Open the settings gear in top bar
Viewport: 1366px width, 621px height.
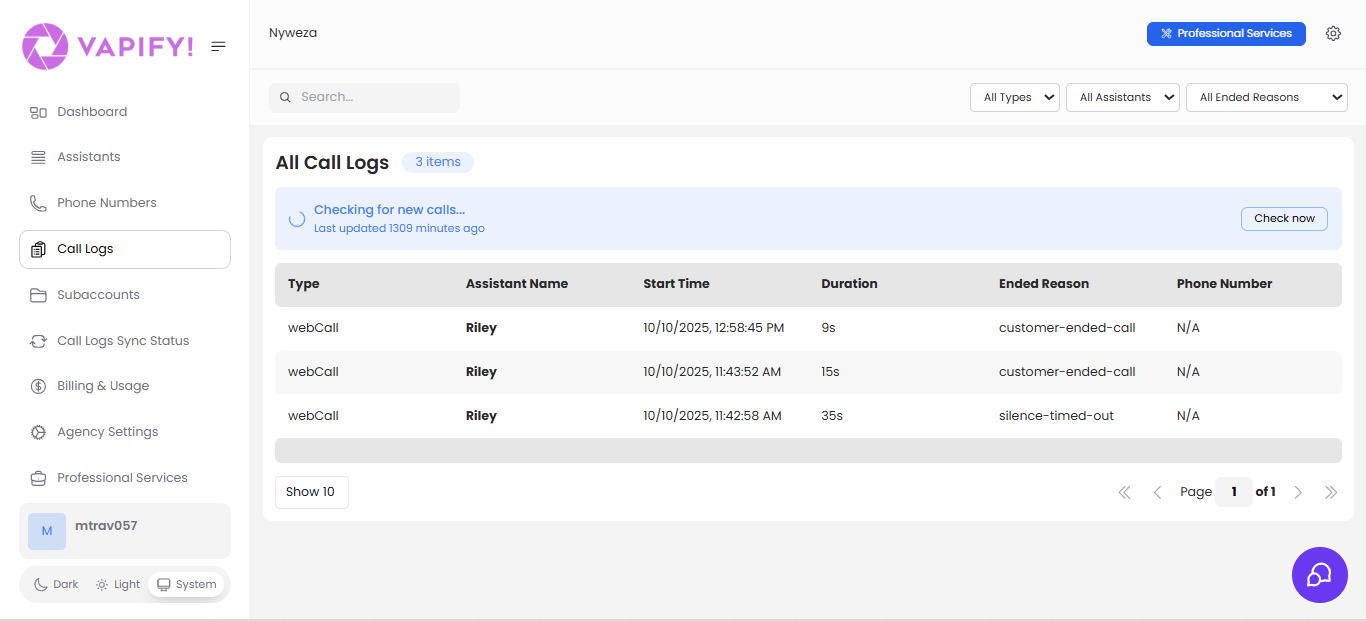(1333, 33)
